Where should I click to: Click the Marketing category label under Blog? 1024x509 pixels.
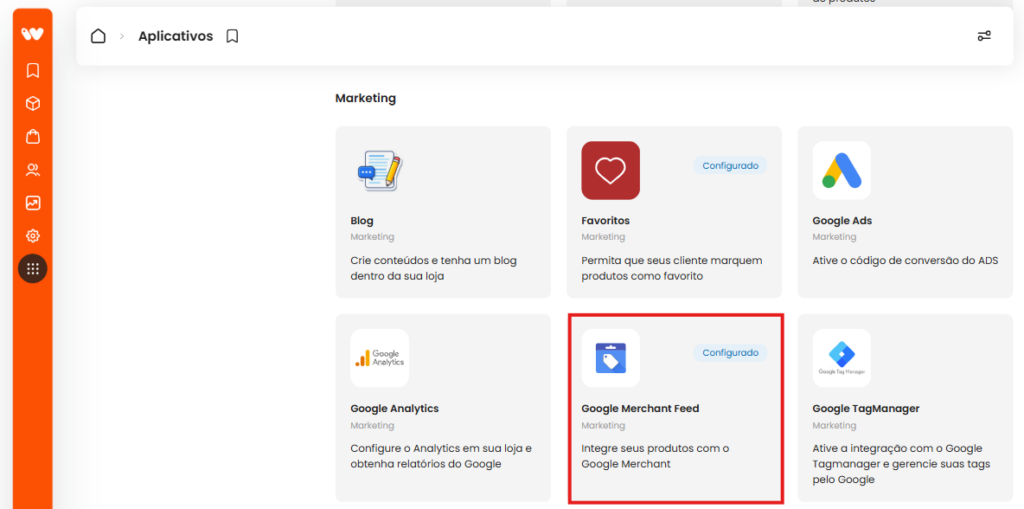[x=372, y=237]
